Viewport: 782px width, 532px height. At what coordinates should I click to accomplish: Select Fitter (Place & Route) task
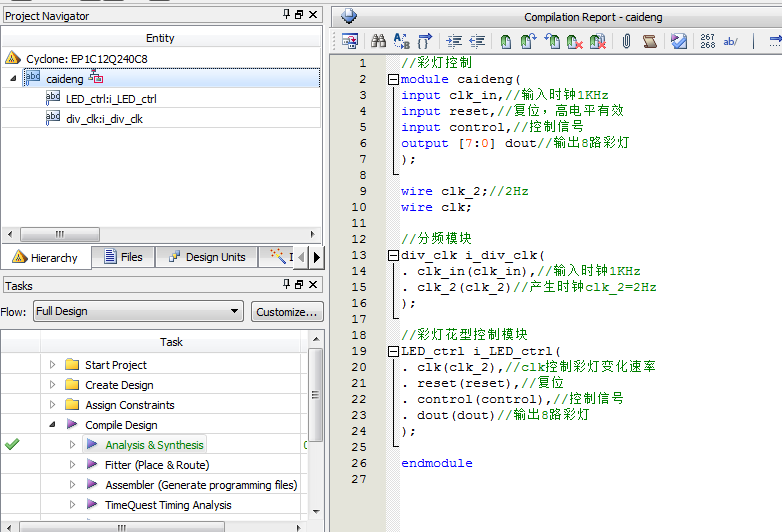(157, 465)
